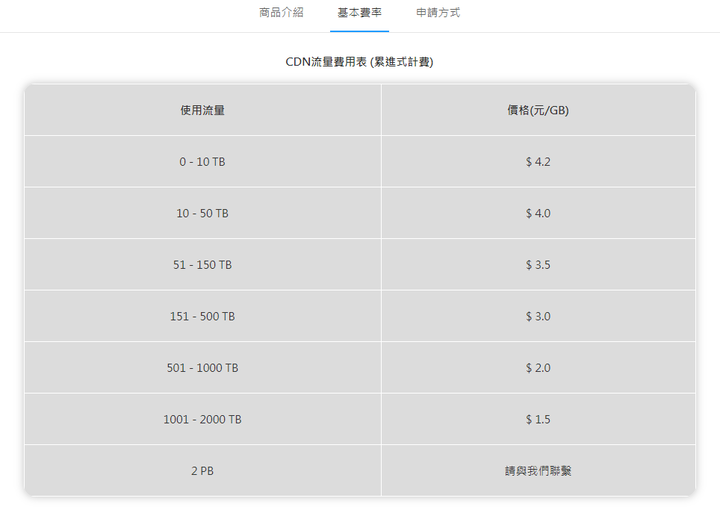Select the $ 4.2 price cell
720x510 pixels.
point(538,162)
